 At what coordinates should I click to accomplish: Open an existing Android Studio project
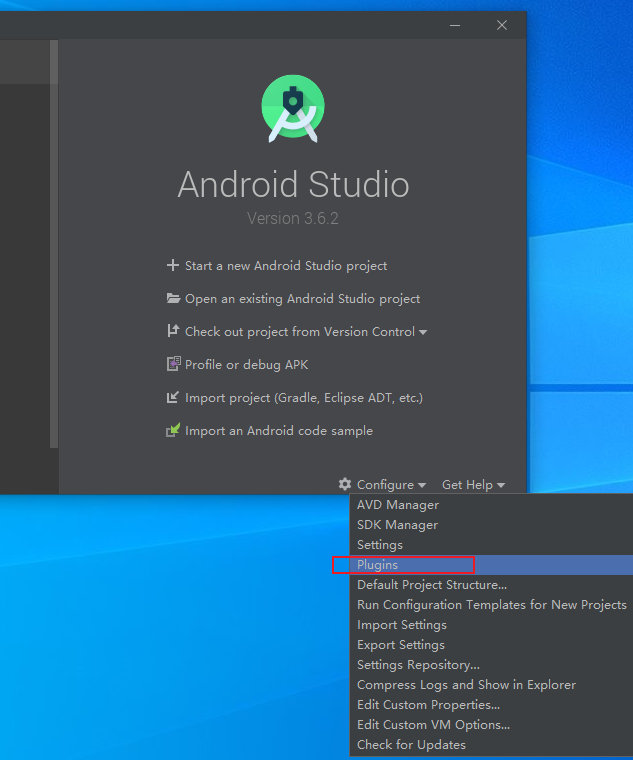302,299
